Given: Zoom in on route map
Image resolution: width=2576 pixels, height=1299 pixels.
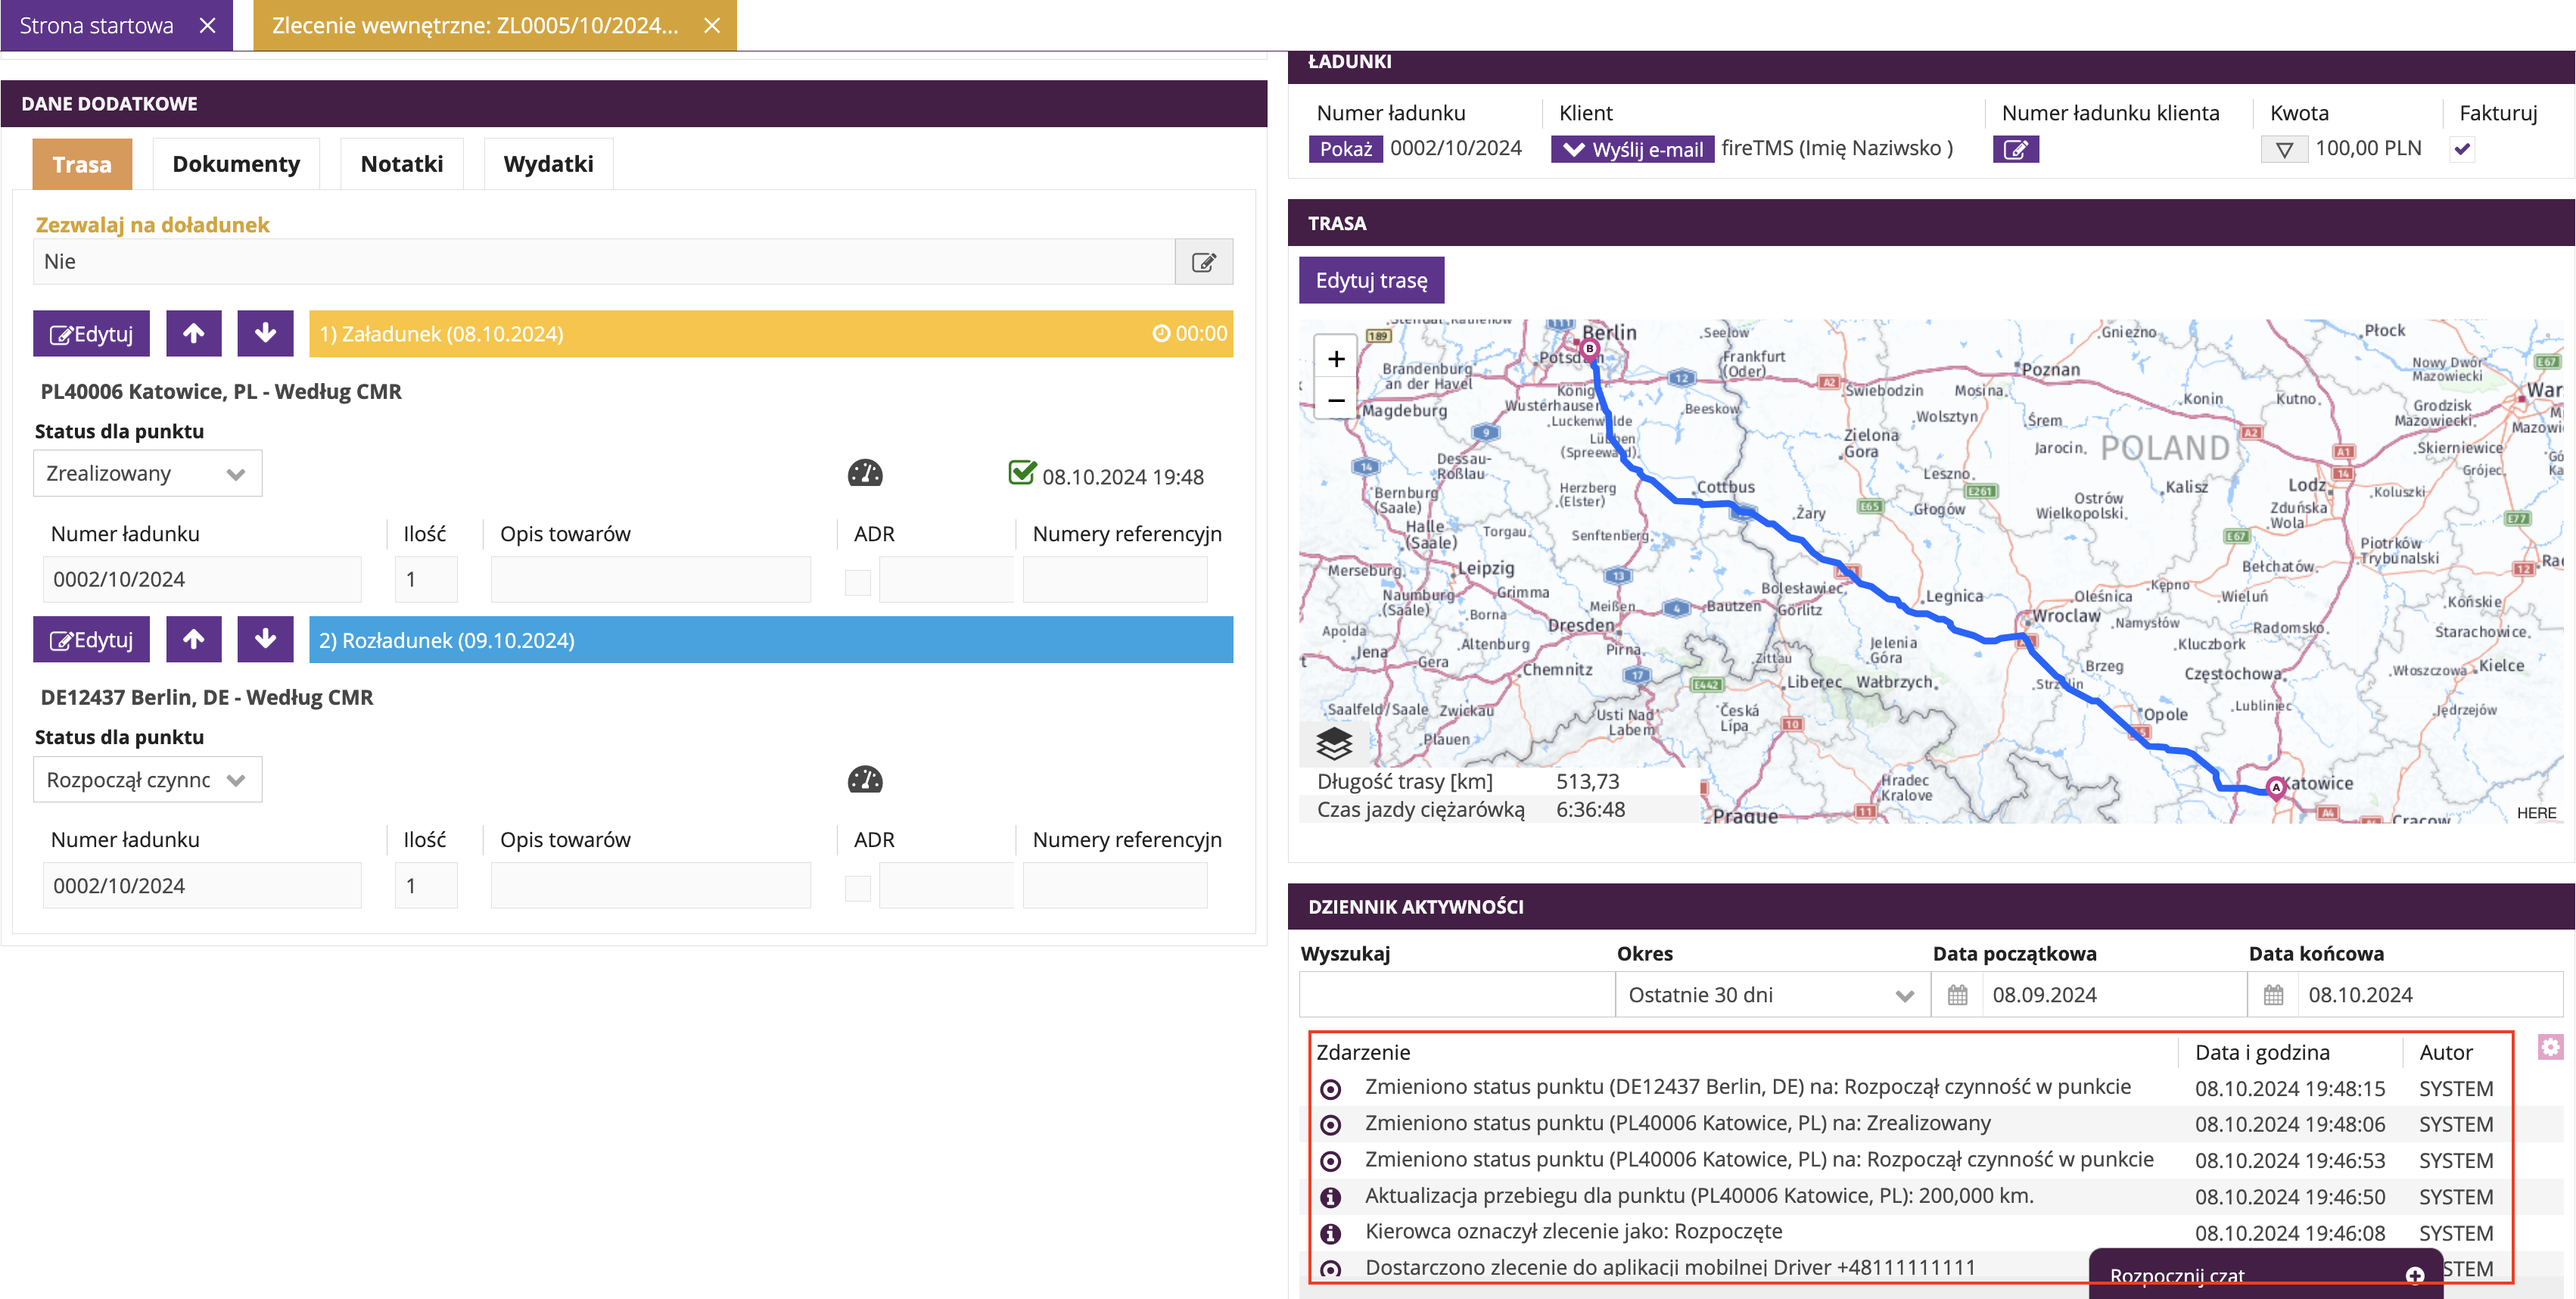Looking at the screenshot, I should click(1336, 359).
